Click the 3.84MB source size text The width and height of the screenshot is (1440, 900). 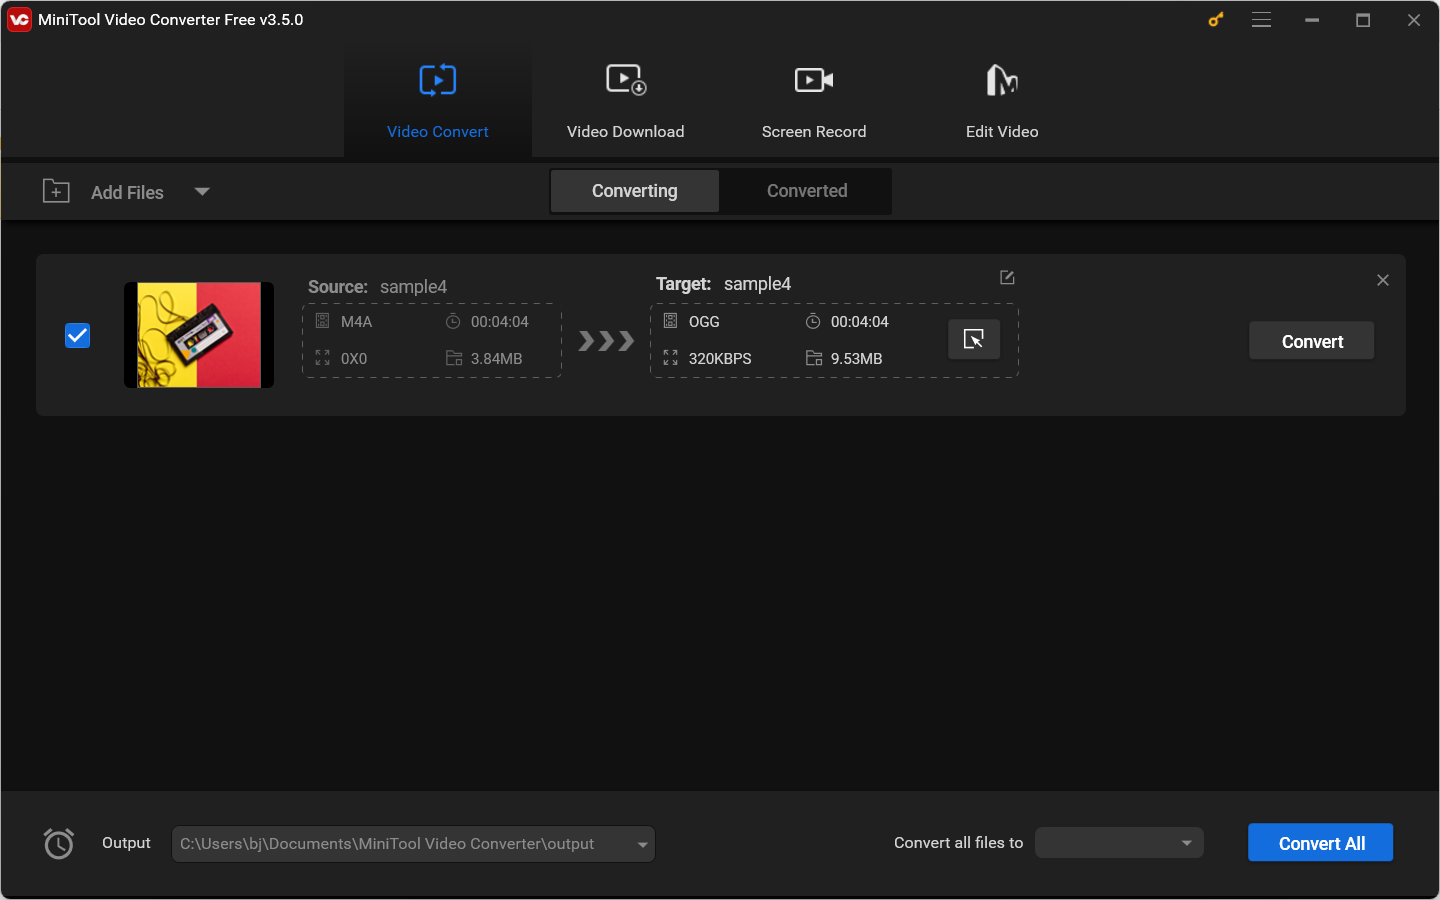[x=496, y=359]
